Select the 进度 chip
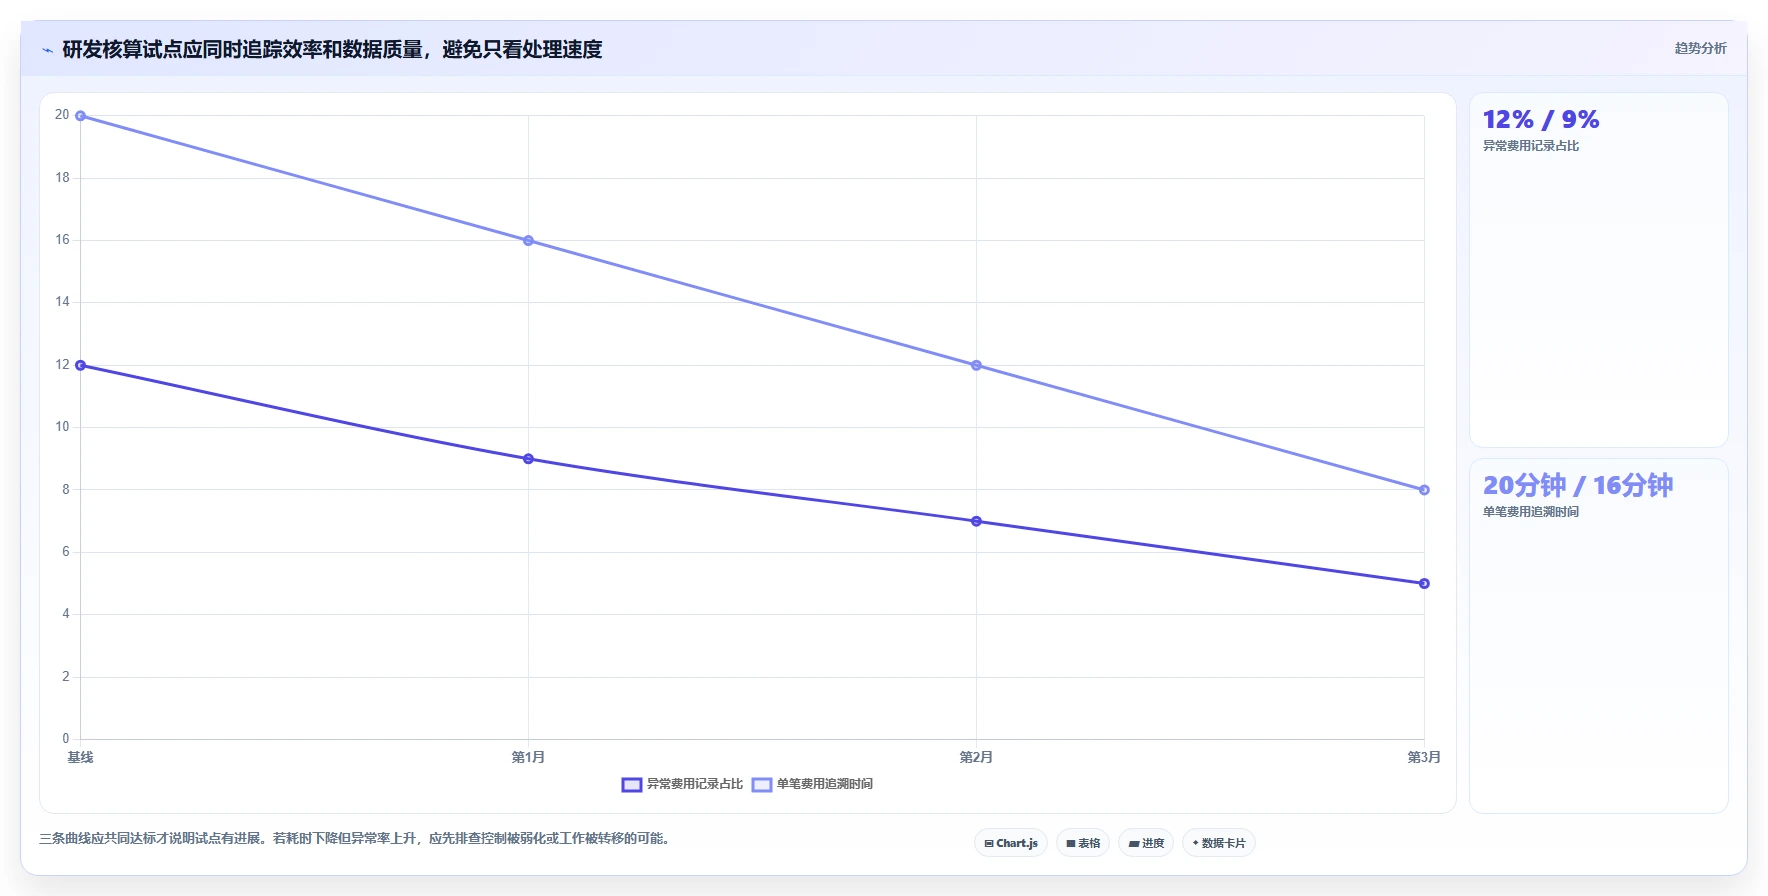The image size is (1768, 896). pyautogui.click(x=1146, y=843)
